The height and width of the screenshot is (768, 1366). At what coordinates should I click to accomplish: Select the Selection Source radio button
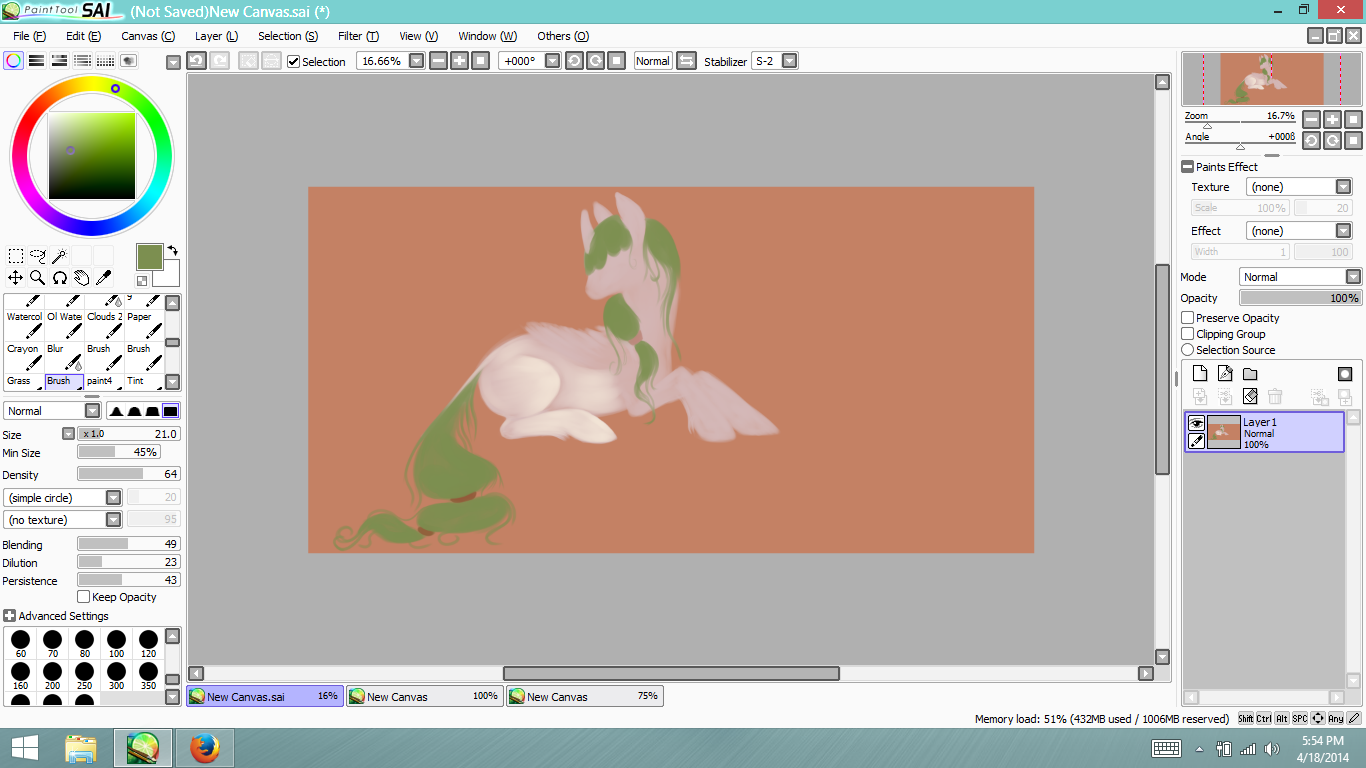pos(1188,350)
